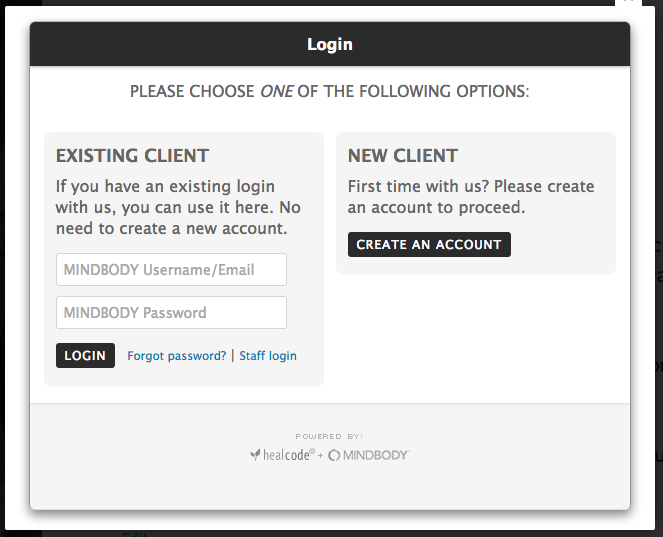
Task: Click the separator between Forgot password and Staff login
Action: click(233, 356)
